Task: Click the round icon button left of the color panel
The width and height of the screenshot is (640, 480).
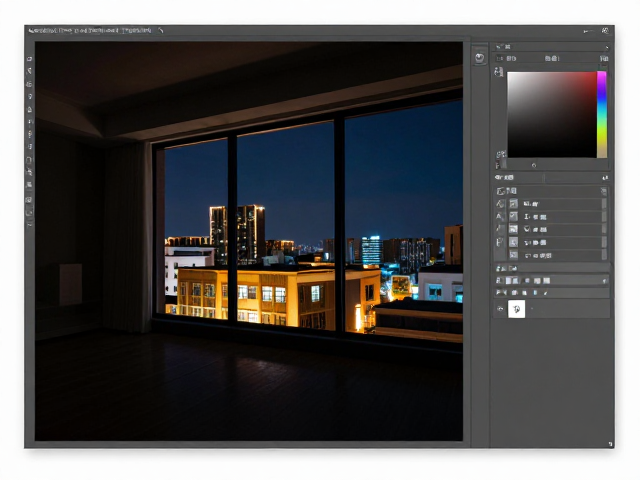Action: pyautogui.click(x=480, y=58)
